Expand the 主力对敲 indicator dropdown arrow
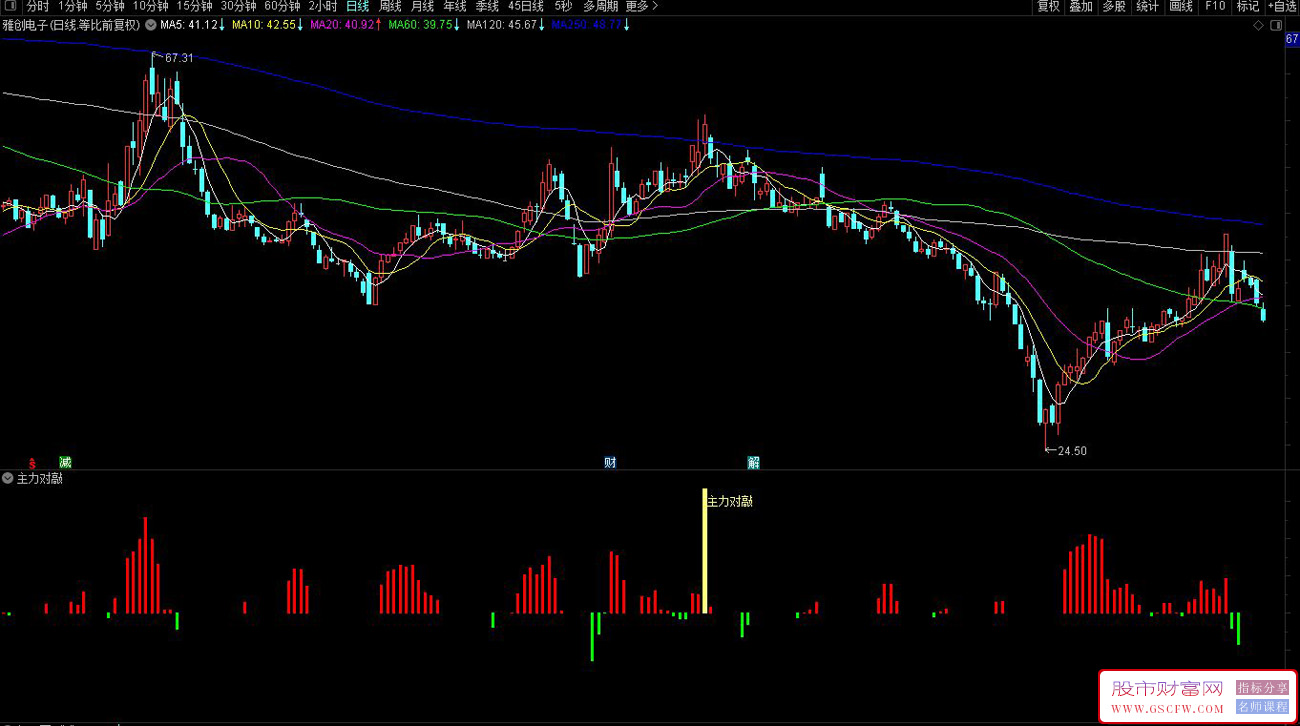Viewport: 1300px width, 726px height. click(8, 479)
